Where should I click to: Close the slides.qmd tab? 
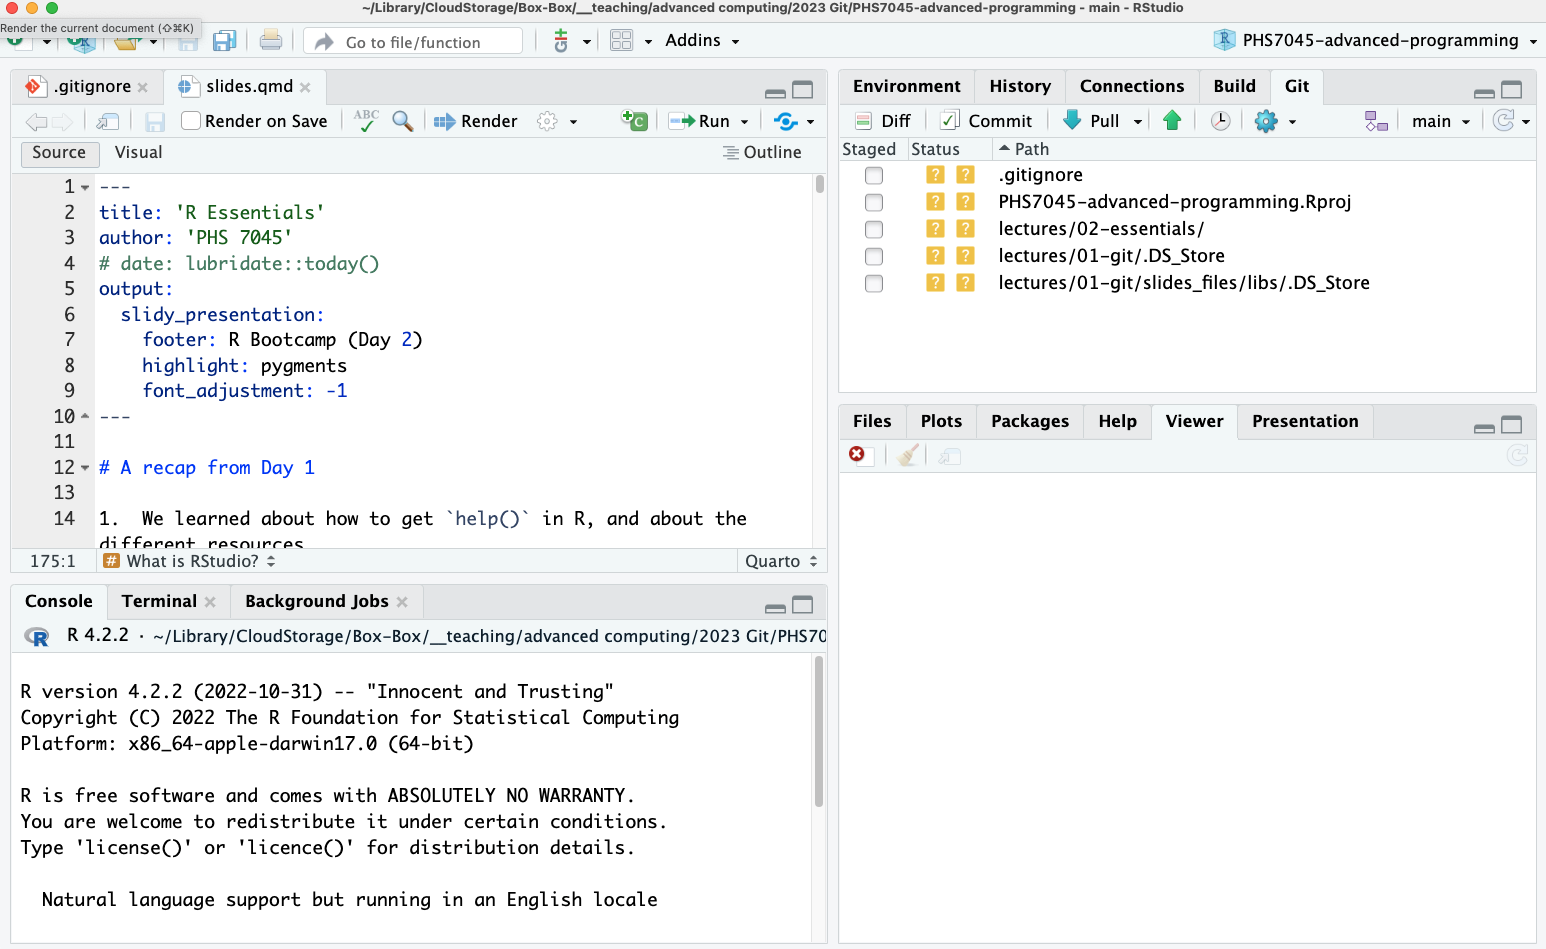[x=305, y=88]
